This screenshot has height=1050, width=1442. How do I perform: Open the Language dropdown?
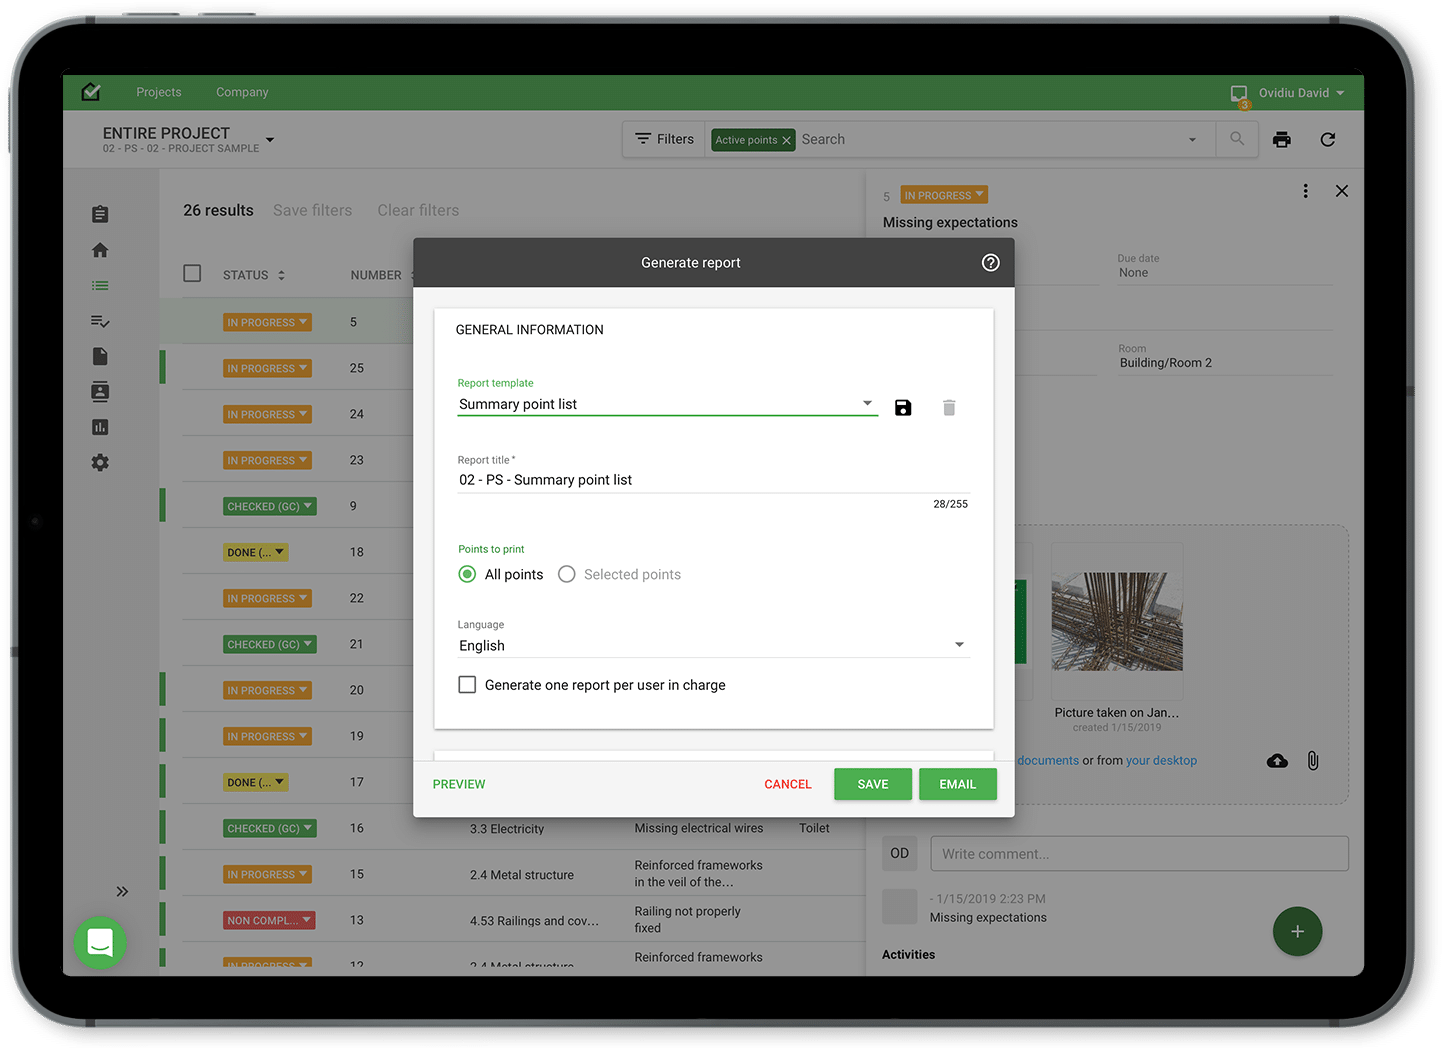(x=958, y=645)
